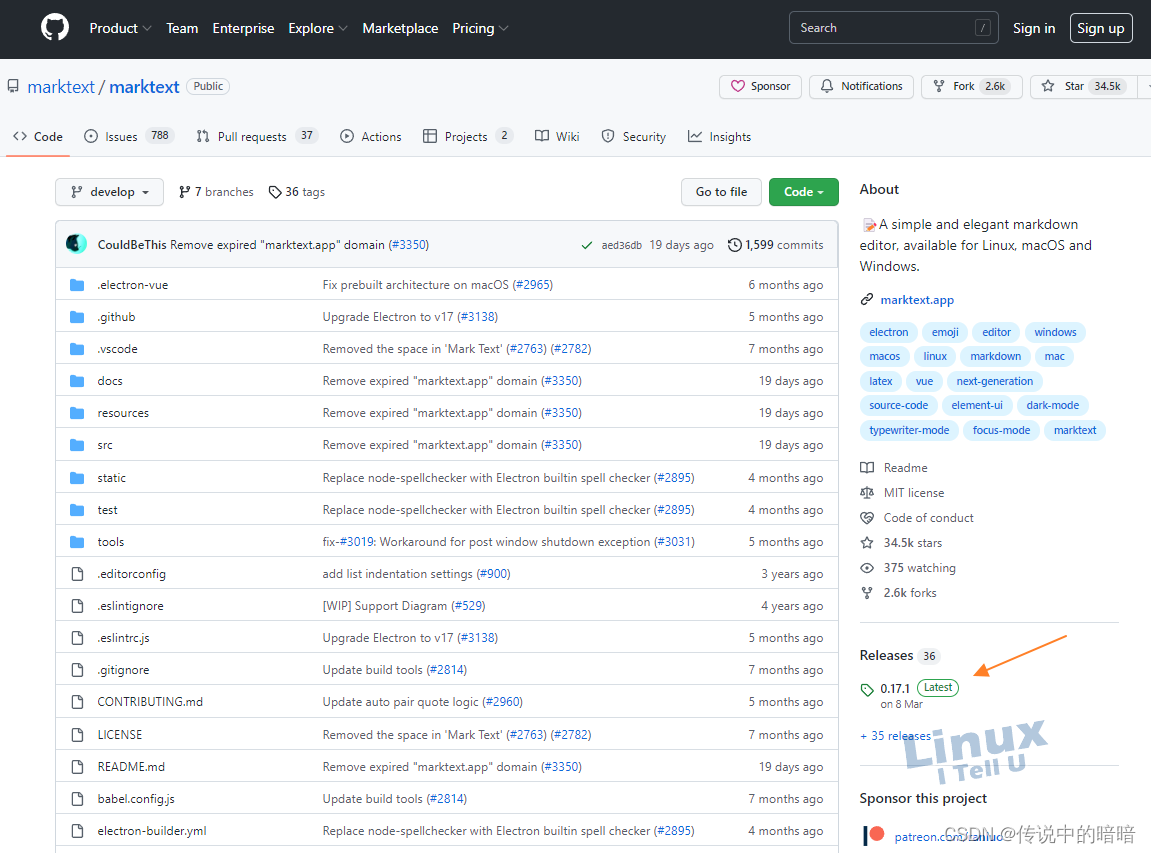Screen dimensions: 1151x853
Task: Expand the Explore menu
Action: coord(318,28)
